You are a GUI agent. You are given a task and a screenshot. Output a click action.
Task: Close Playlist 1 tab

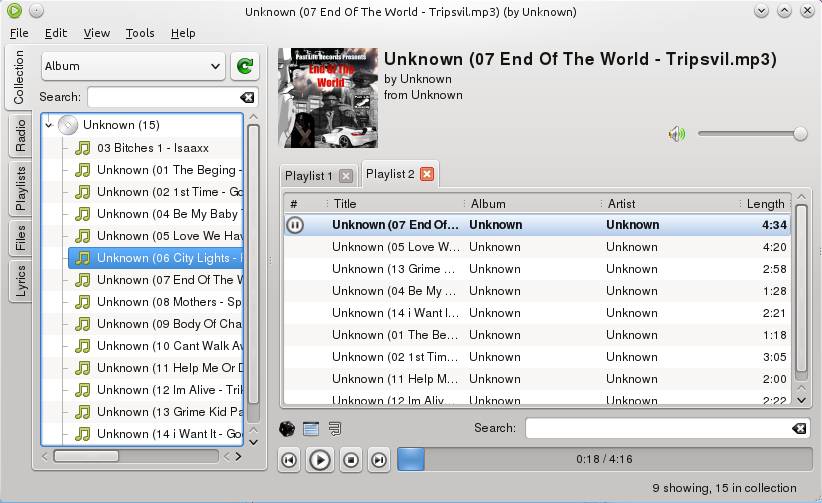(345, 176)
